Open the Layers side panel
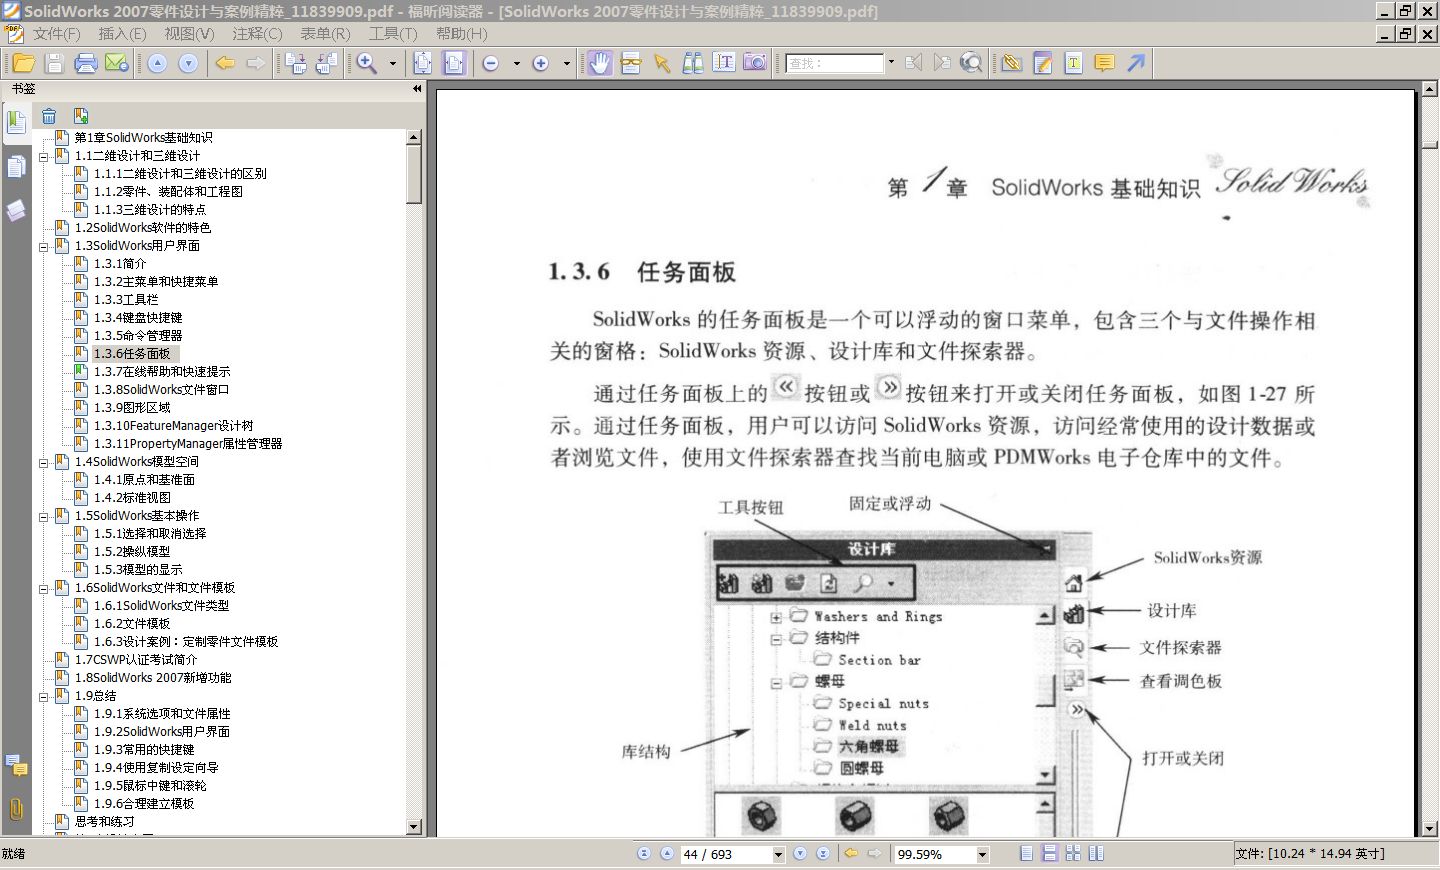The height and width of the screenshot is (870, 1440). [16, 211]
